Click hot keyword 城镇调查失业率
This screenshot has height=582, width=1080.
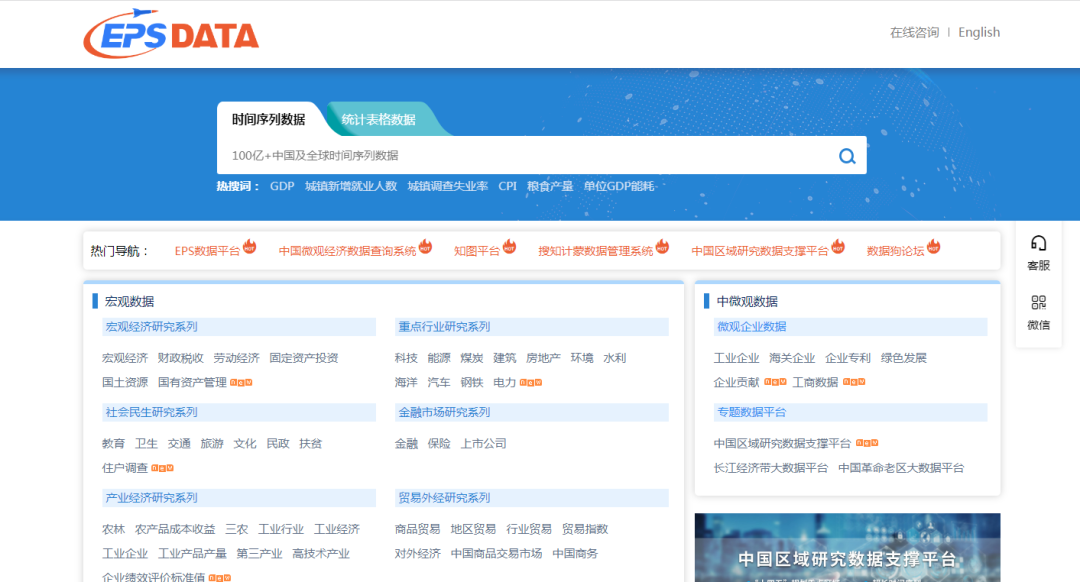(x=447, y=186)
